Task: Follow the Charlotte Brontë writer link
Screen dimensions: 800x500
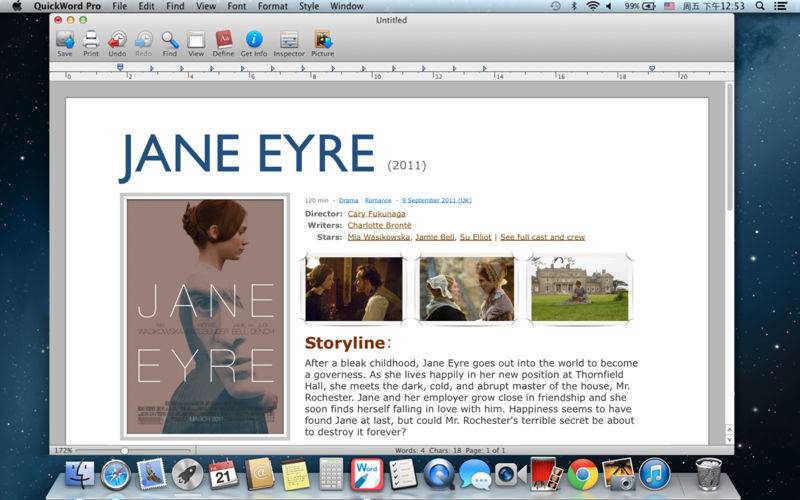Action: pos(380,225)
